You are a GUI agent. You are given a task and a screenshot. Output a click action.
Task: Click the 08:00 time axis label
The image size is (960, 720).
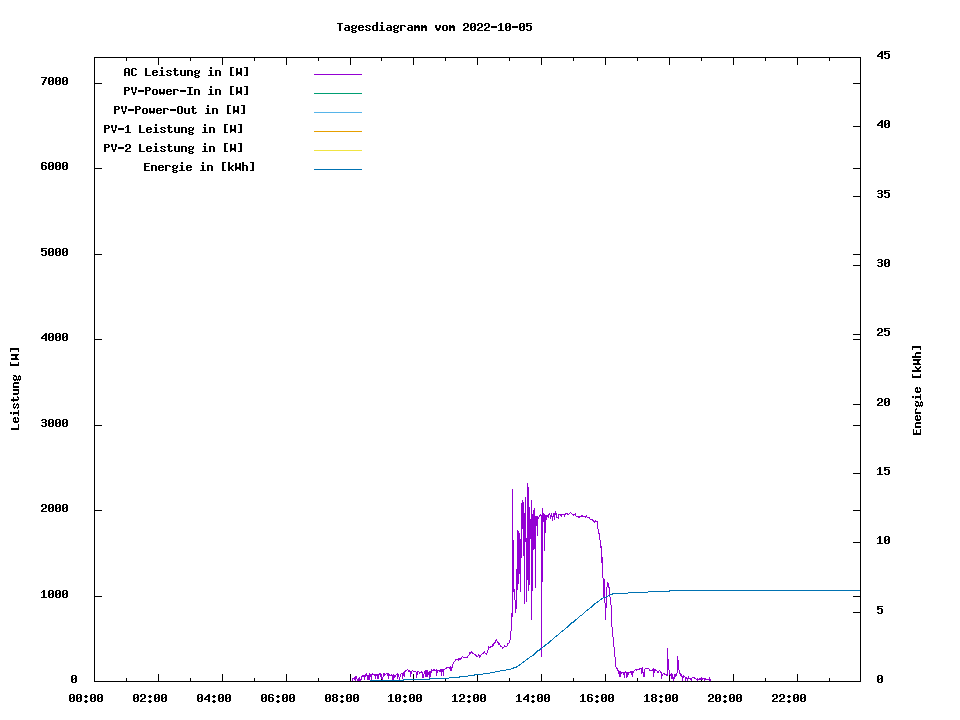click(x=341, y=698)
